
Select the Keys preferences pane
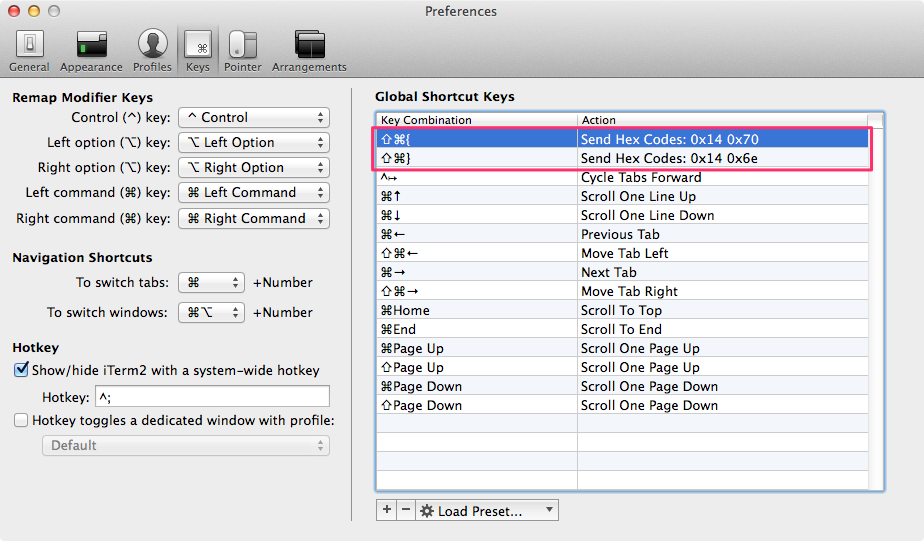pyautogui.click(x=198, y=51)
